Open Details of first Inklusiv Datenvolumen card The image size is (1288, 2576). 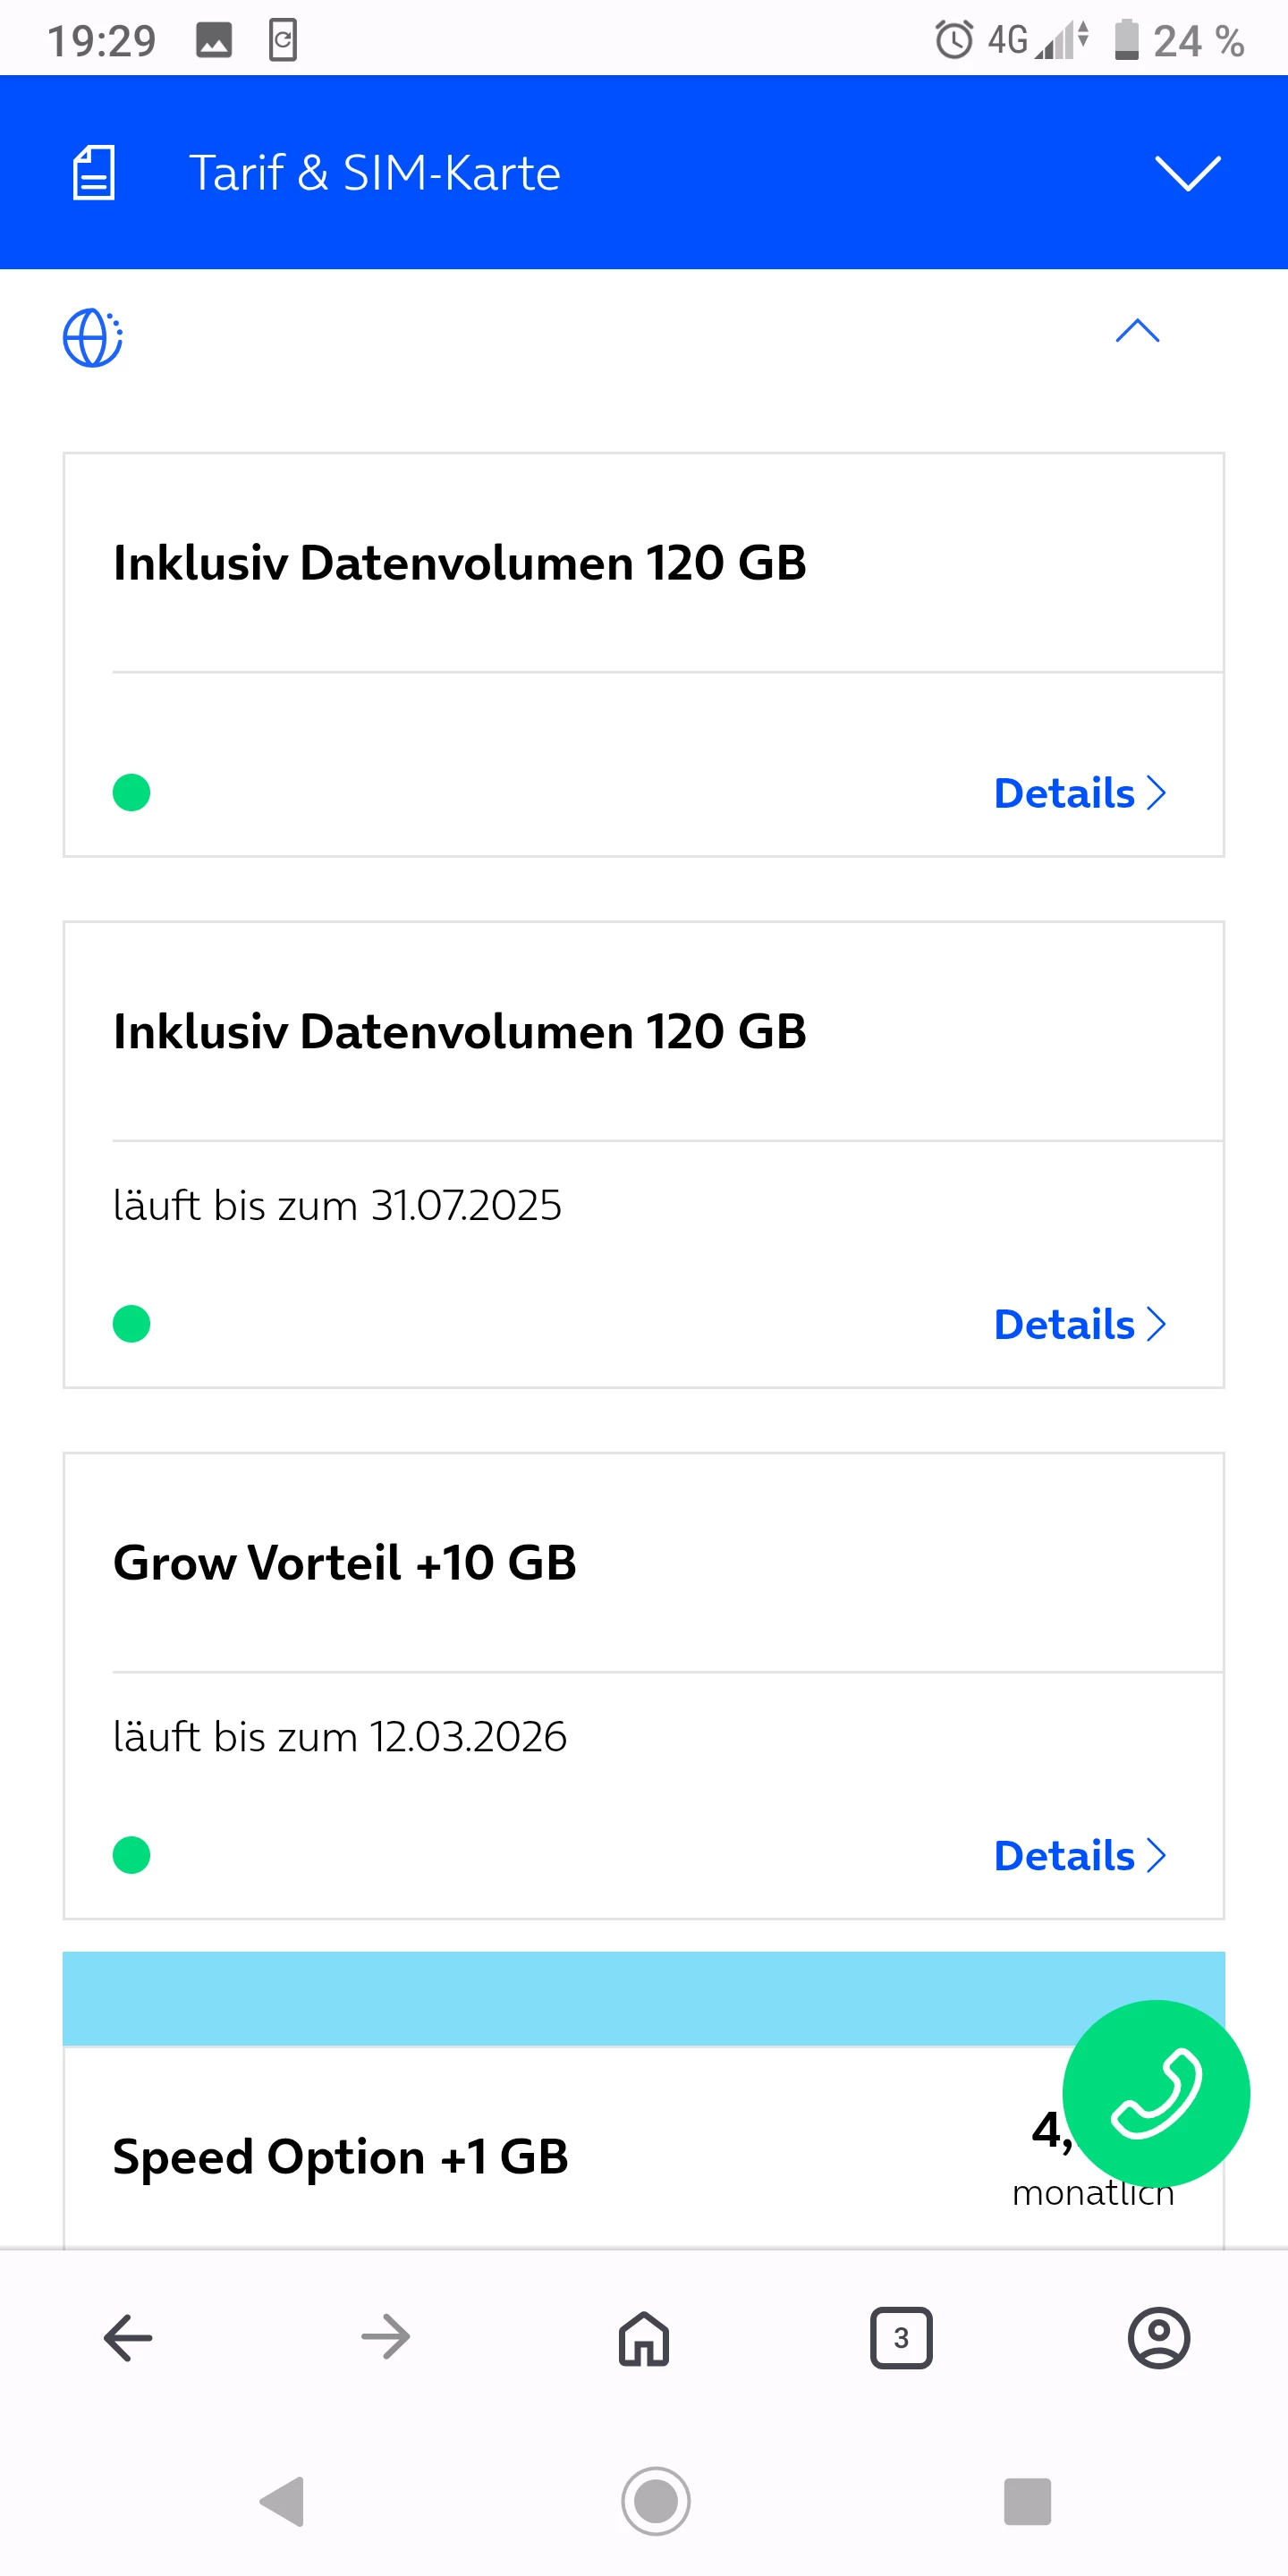click(x=1079, y=793)
